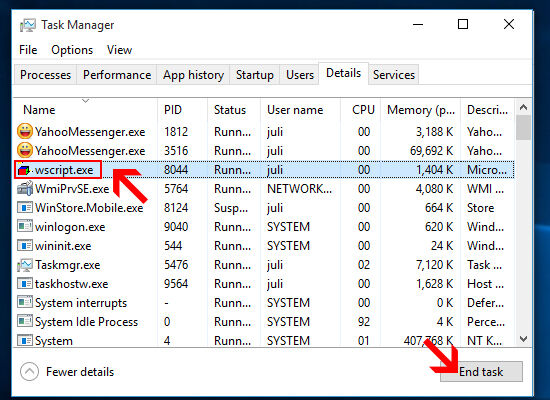Screen dimensions: 550x400
Task: Sort by the PID column header
Action: coord(182,109)
